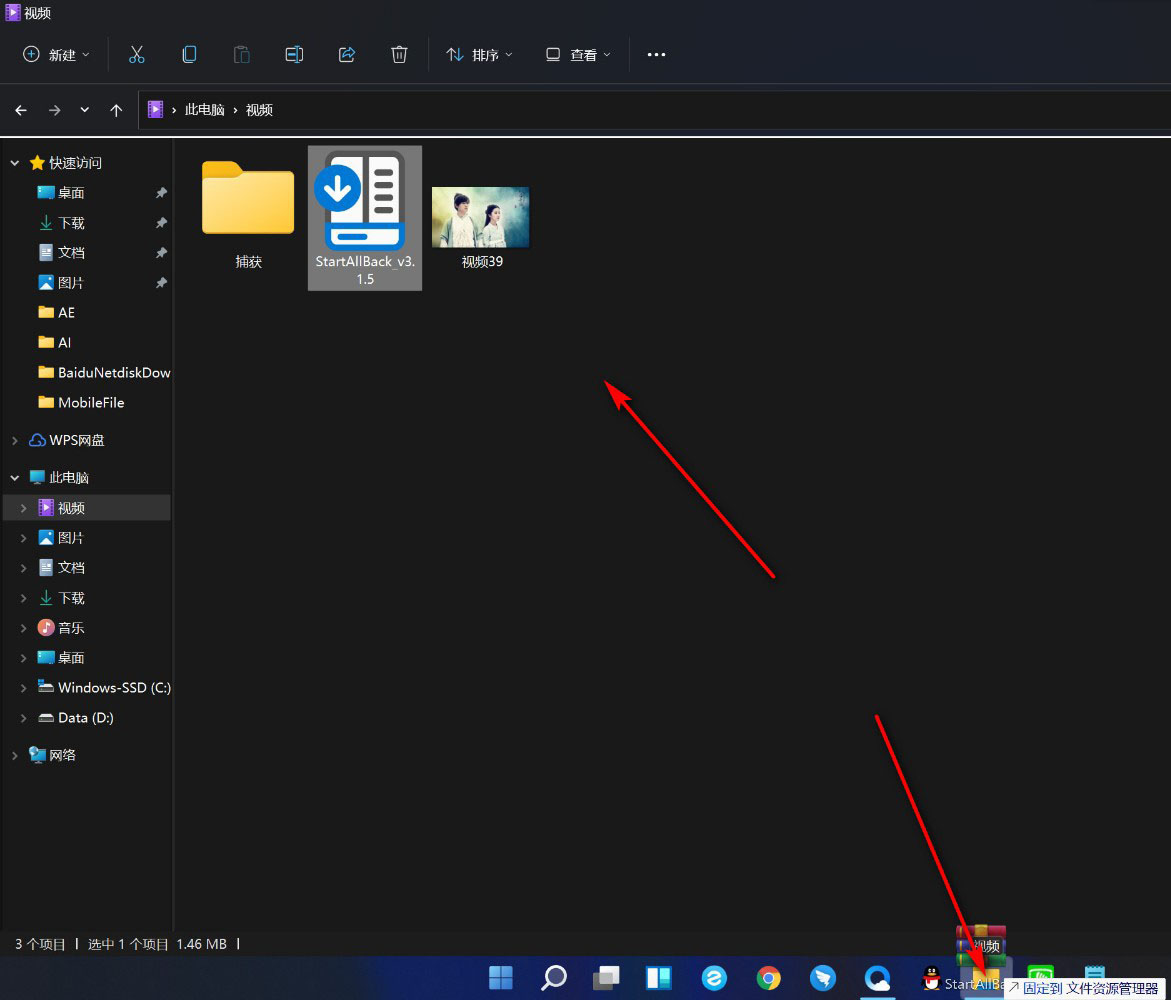The height and width of the screenshot is (1000, 1171).
Task: Collapse the 快速访问 section
Action: click(x=14, y=163)
